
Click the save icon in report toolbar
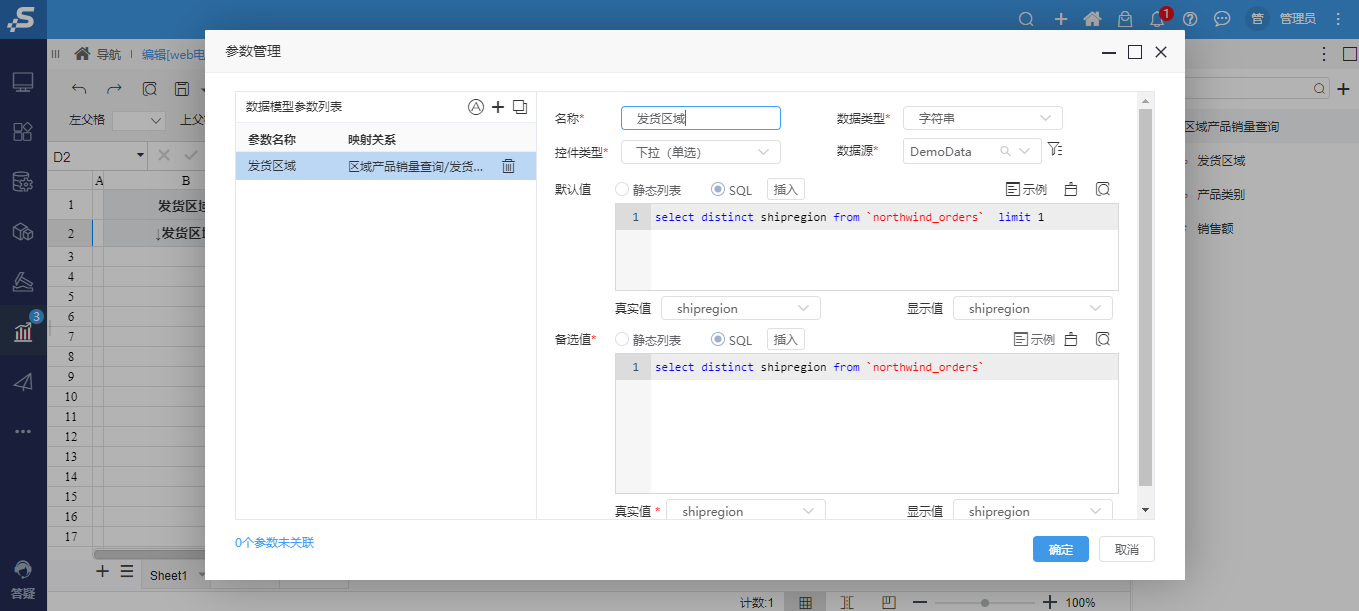click(x=182, y=89)
